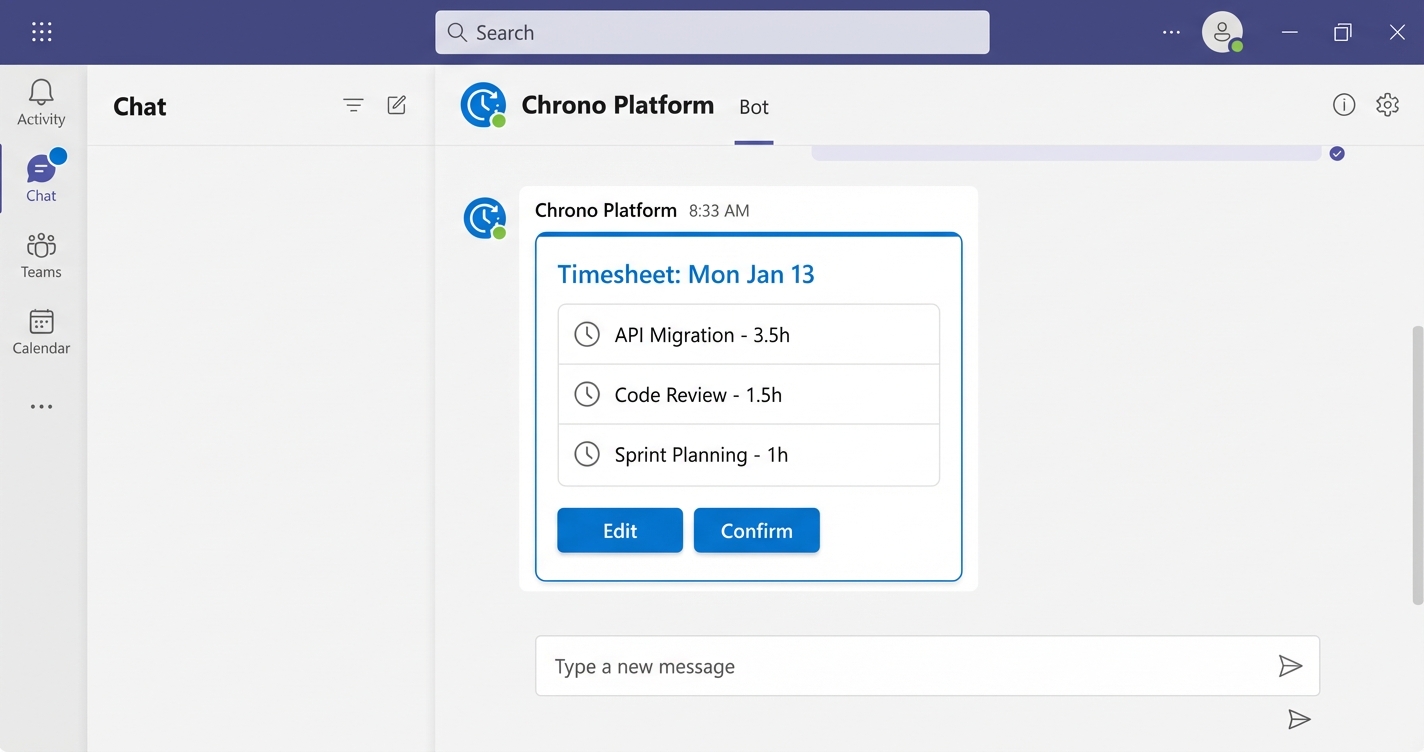Edit the Mon Jan 13 timesheet
The image size is (1424, 752).
point(619,530)
